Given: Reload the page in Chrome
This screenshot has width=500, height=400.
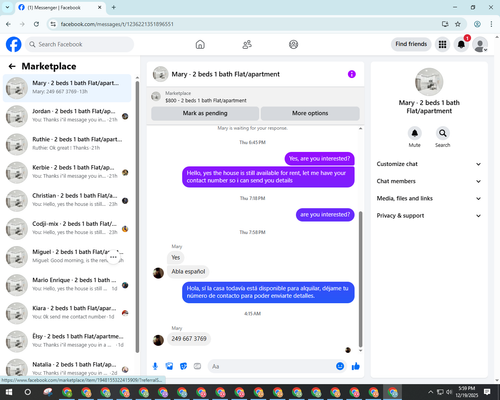Looking at the screenshot, I should point(36,24).
